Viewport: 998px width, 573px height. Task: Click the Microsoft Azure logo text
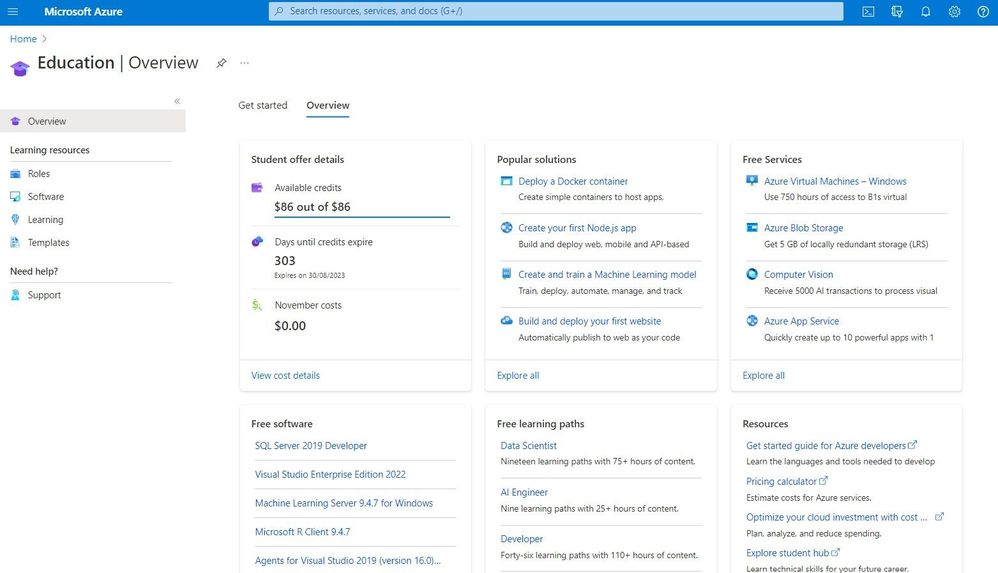83,11
